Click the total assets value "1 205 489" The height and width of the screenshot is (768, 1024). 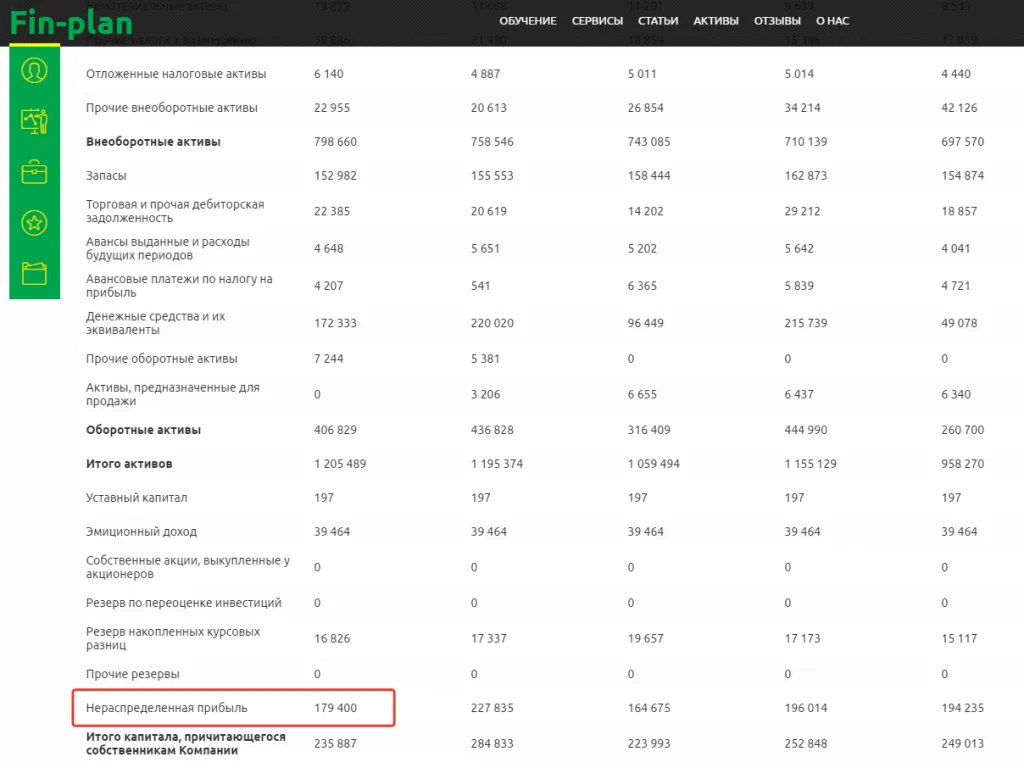(340, 464)
